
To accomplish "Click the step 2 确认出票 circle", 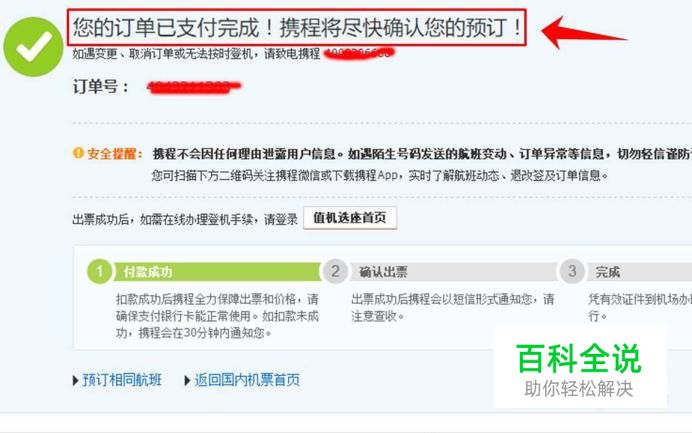I will tap(335, 271).
